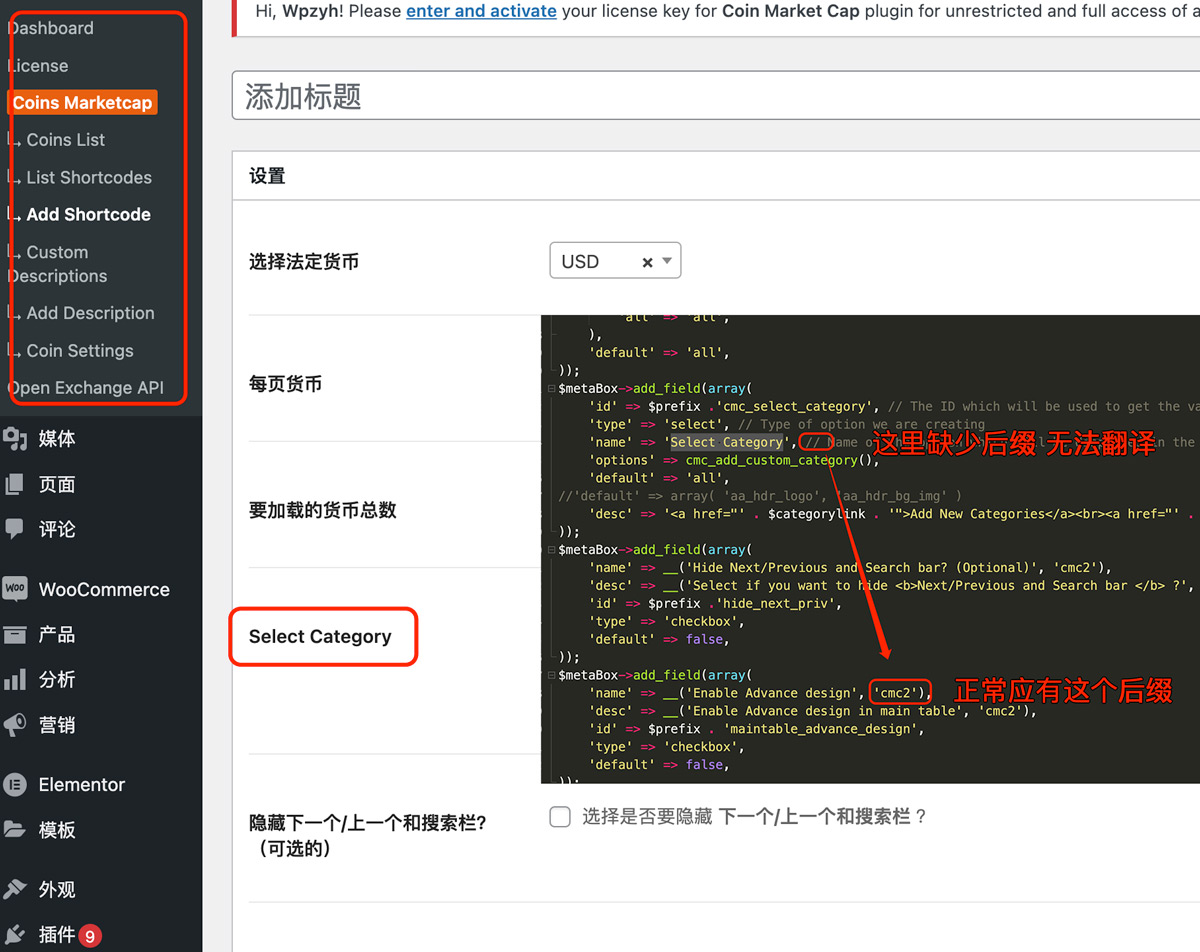The width and height of the screenshot is (1200, 952).
Task: Open the 外观 menu label
Action: (57, 890)
